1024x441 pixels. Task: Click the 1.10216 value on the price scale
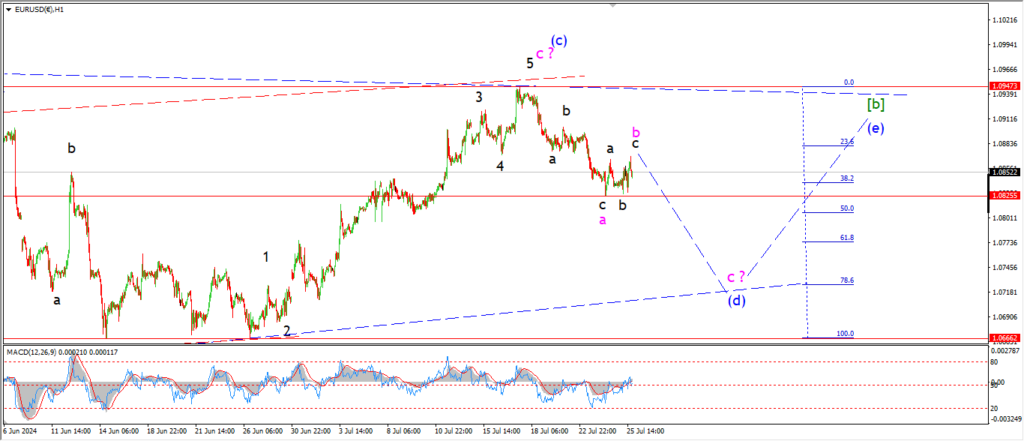[x=1004, y=20]
